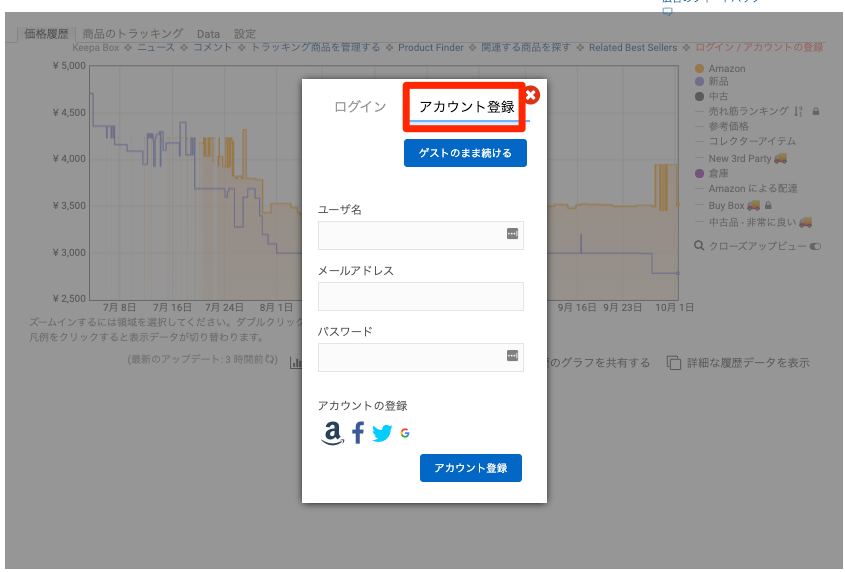Submit the blue アカウント登録 button
This screenshot has width=845, height=572.
(x=470, y=468)
